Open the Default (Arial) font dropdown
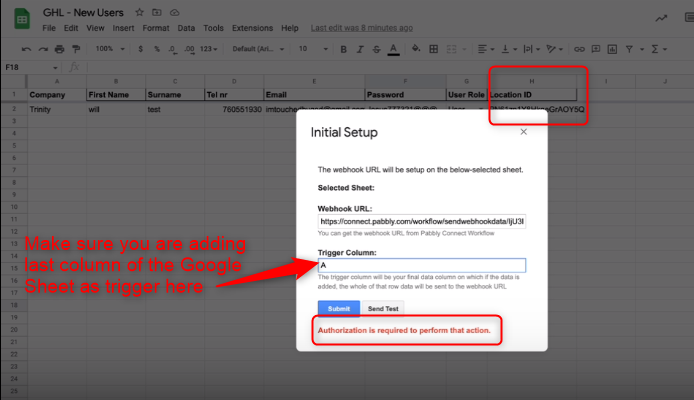 [x=258, y=49]
